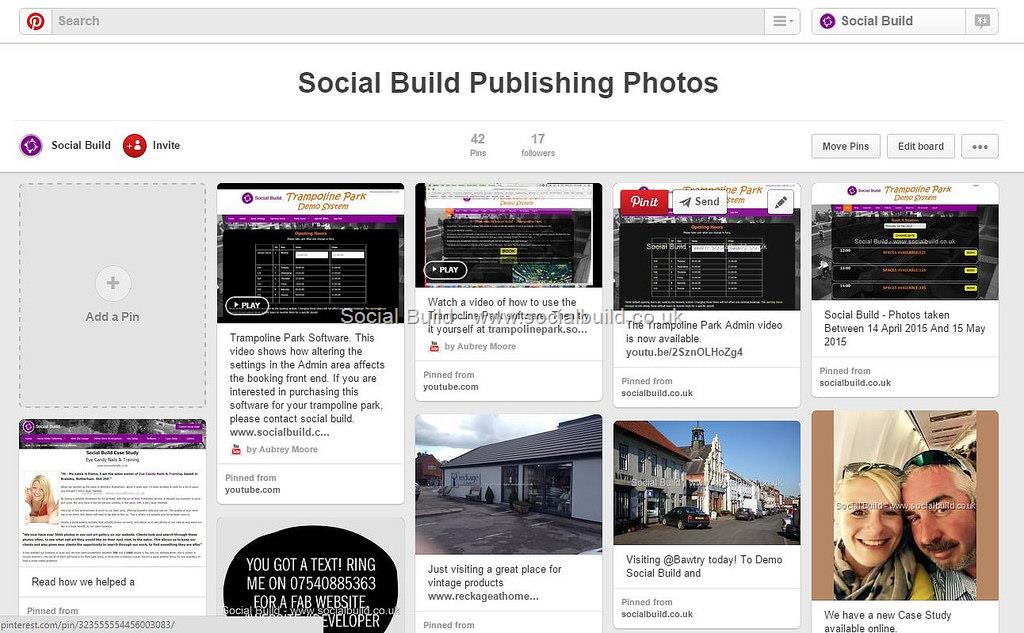Open the couple selfie pin thumbnail
Screen dimensions: 1024x633
coord(904,505)
